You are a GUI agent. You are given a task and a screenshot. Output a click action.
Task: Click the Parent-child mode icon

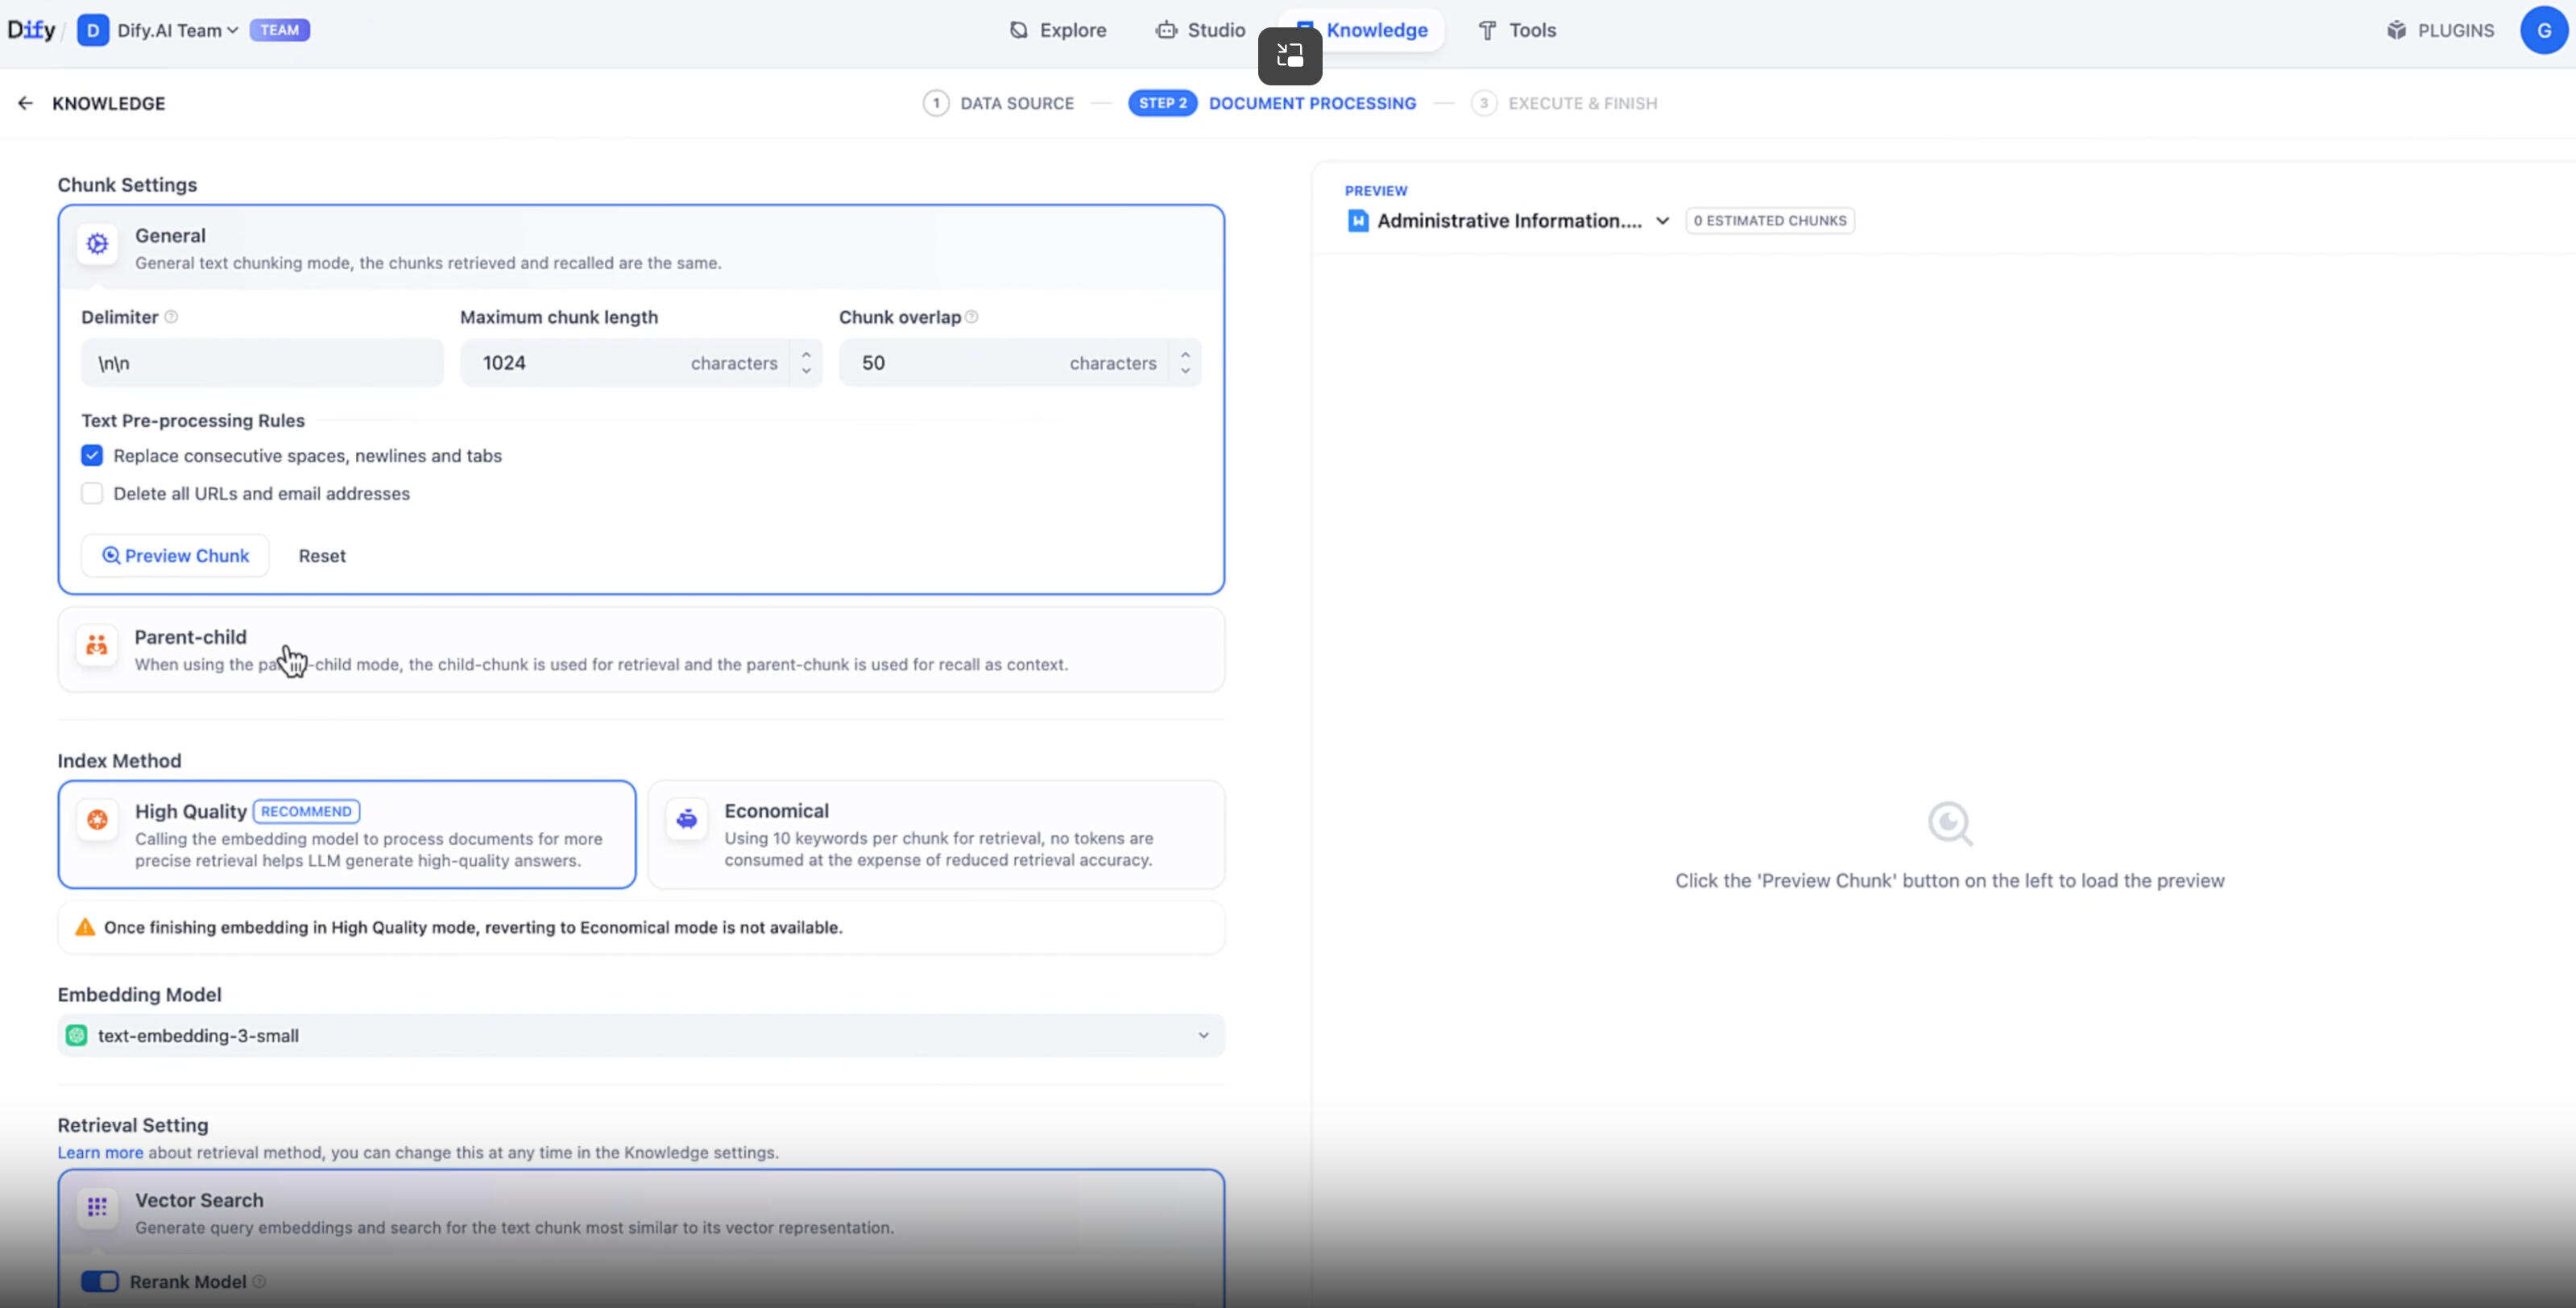(97, 645)
